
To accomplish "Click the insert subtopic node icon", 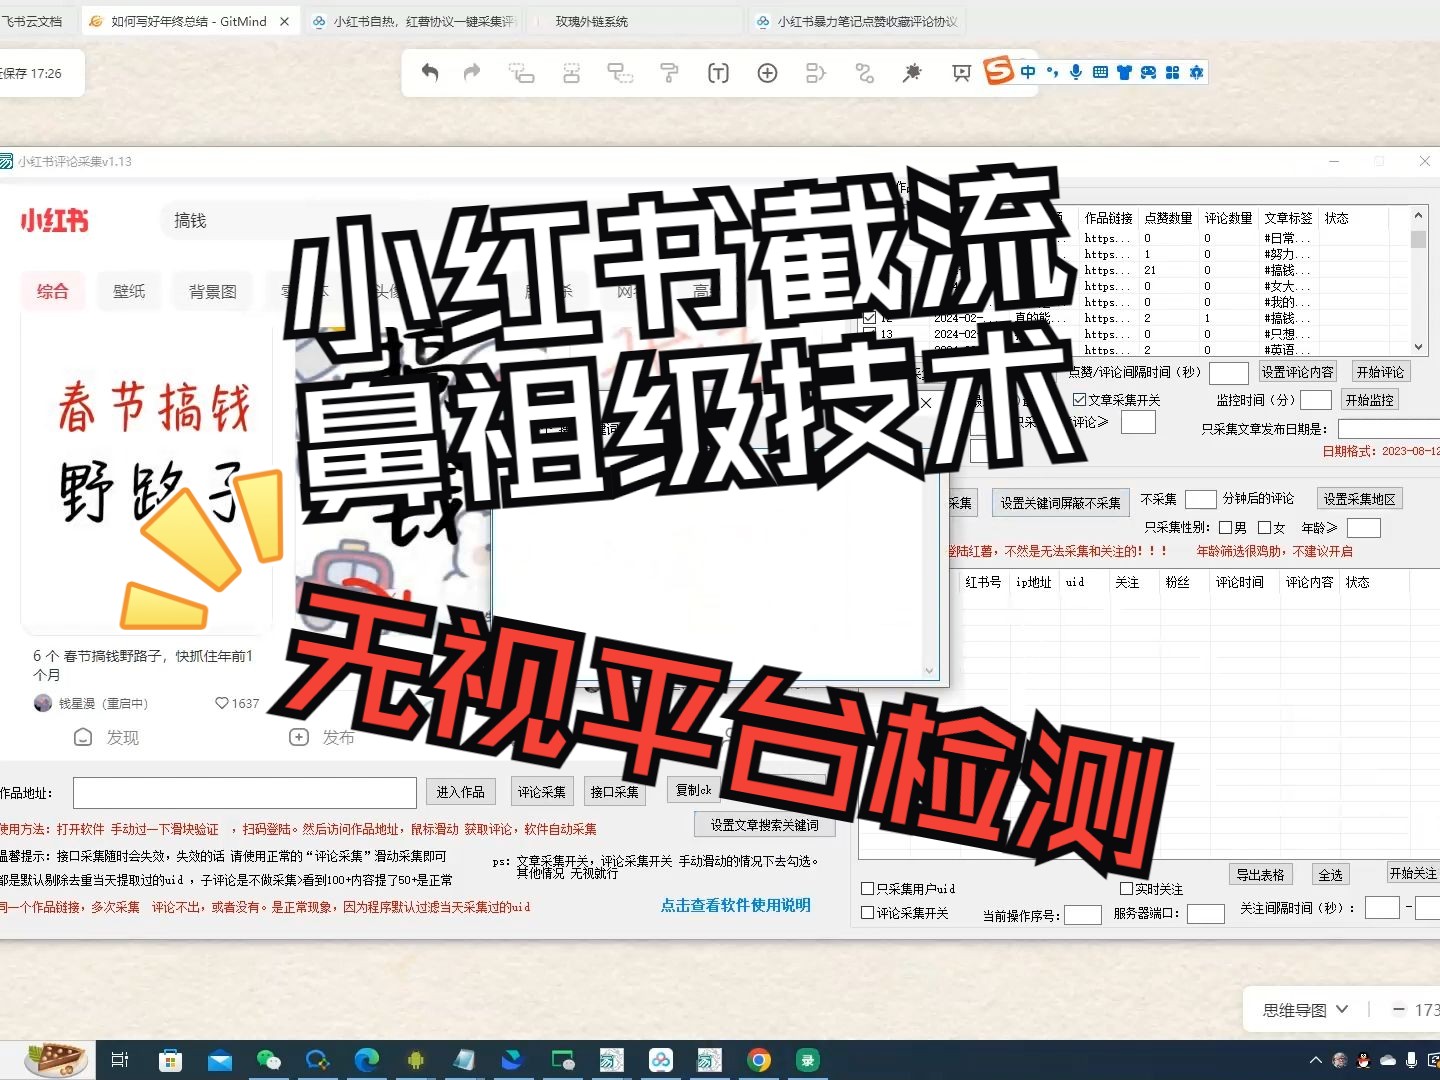I will pyautogui.click(x=521, y=72).
